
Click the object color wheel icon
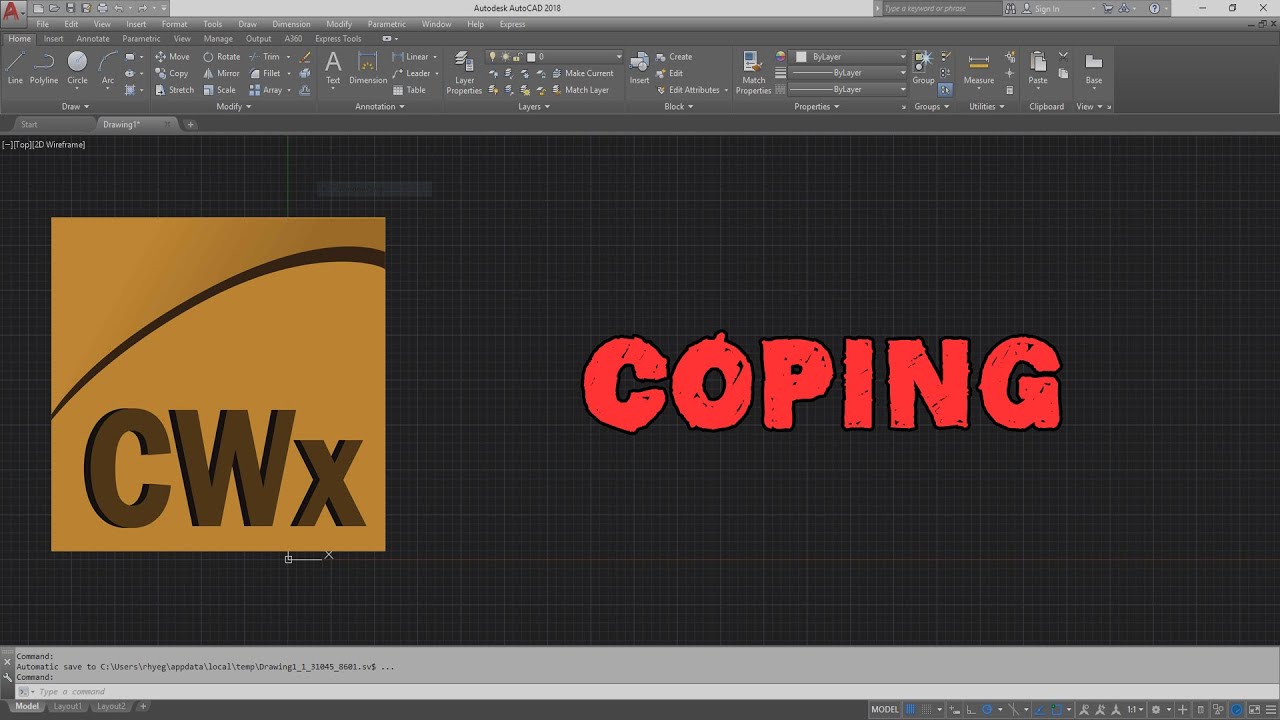pos(781,57)
